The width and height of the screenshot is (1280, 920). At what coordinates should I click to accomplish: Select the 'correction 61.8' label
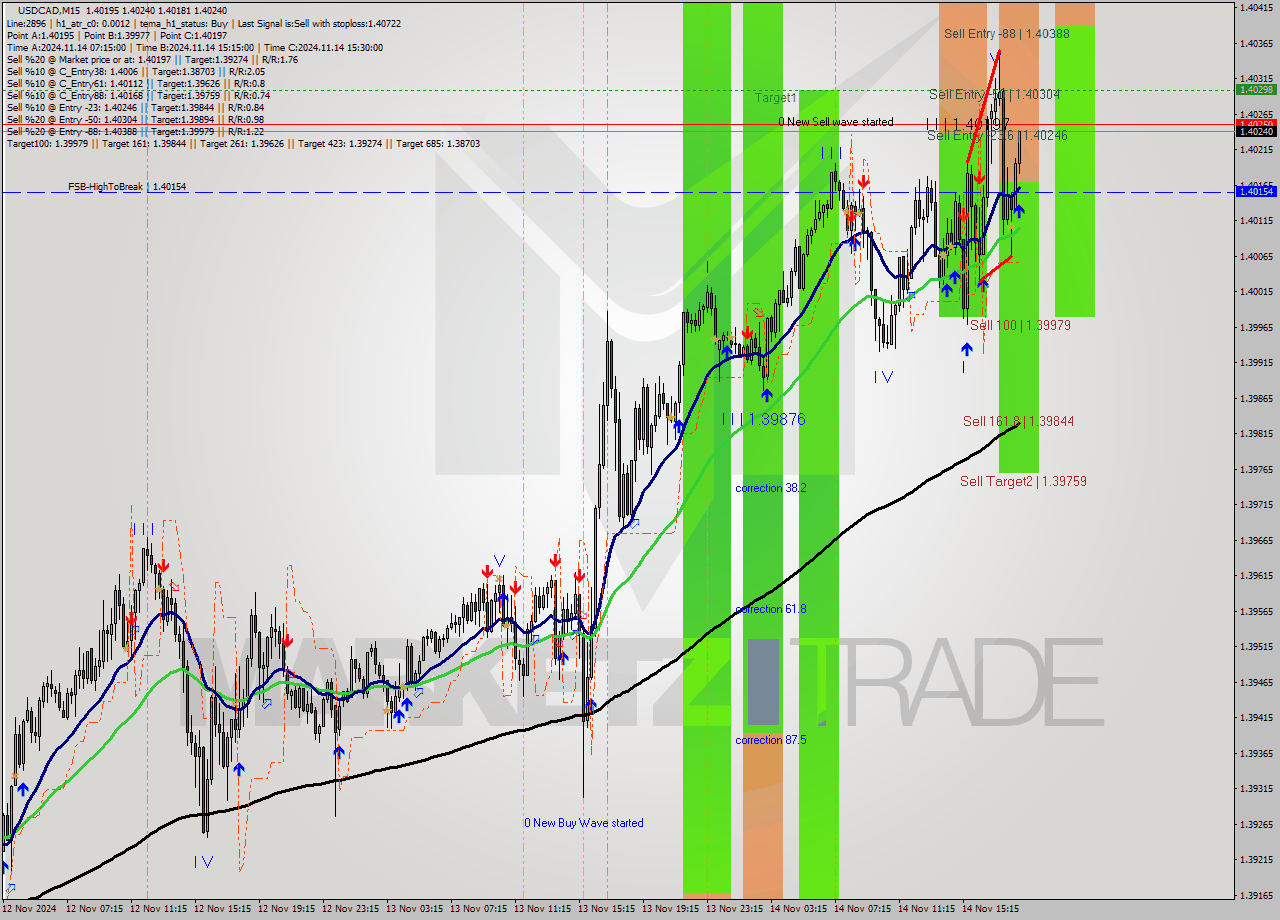[x=771, y=609]
